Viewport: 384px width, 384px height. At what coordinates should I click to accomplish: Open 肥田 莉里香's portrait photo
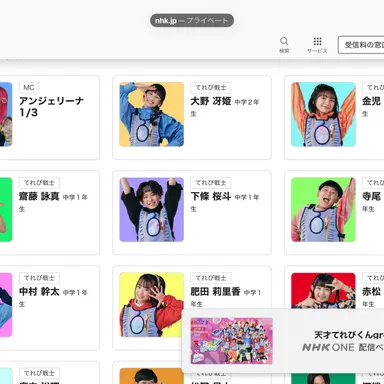click(152, 305)
